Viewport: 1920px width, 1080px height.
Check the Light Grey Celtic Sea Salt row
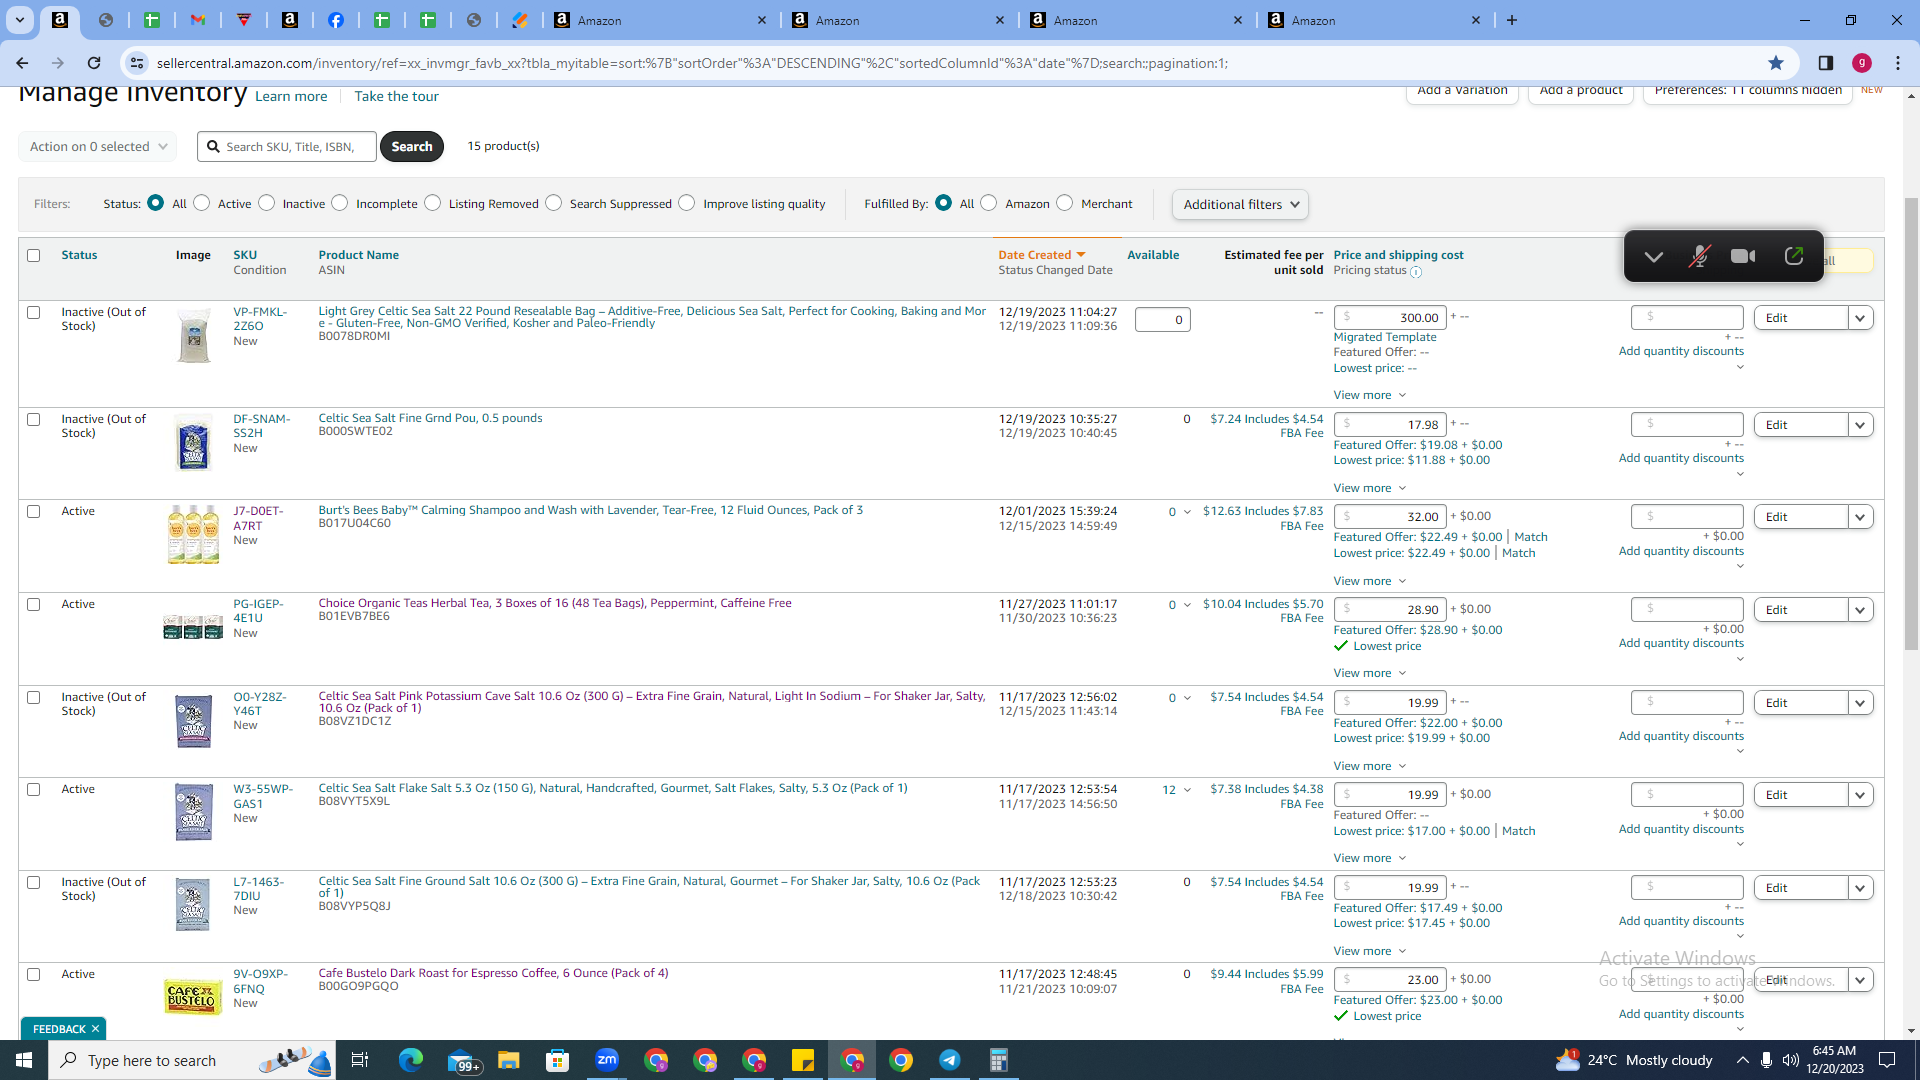34,313
